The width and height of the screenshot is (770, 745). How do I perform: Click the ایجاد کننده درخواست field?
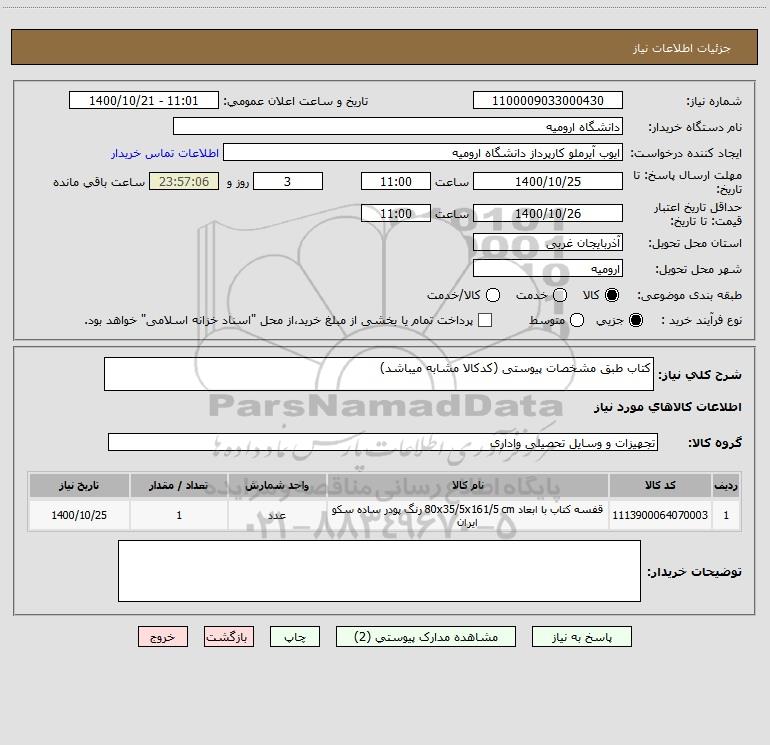tap(423, 152)
